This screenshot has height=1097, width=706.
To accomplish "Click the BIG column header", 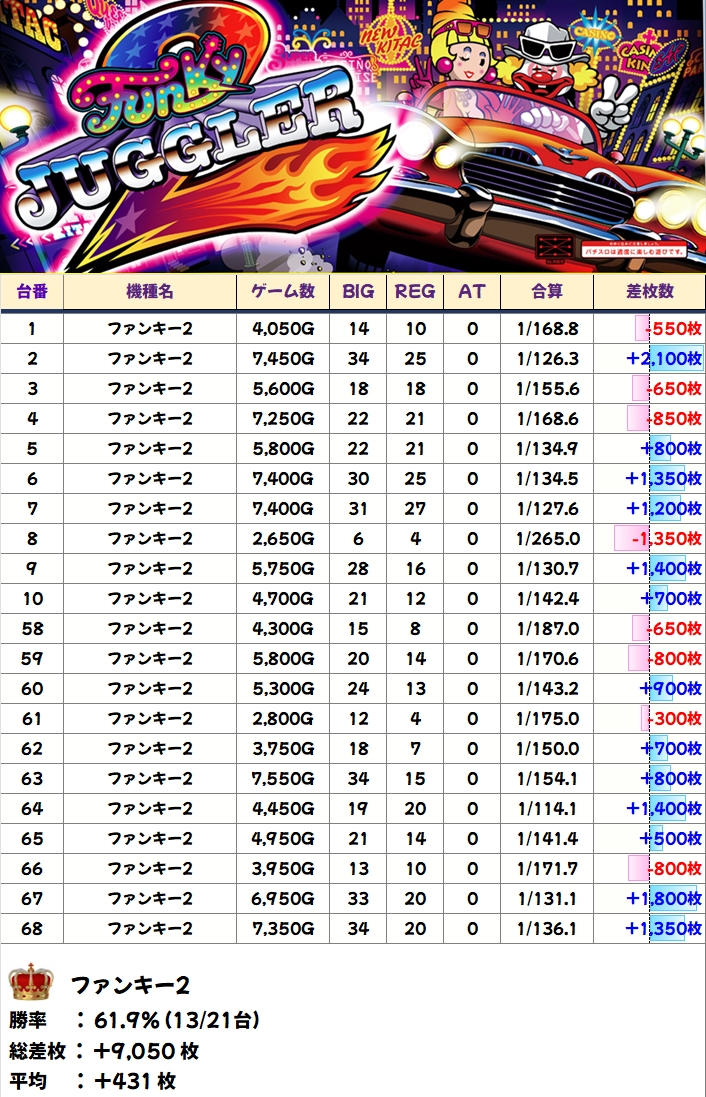I will (x=357, y=291).
